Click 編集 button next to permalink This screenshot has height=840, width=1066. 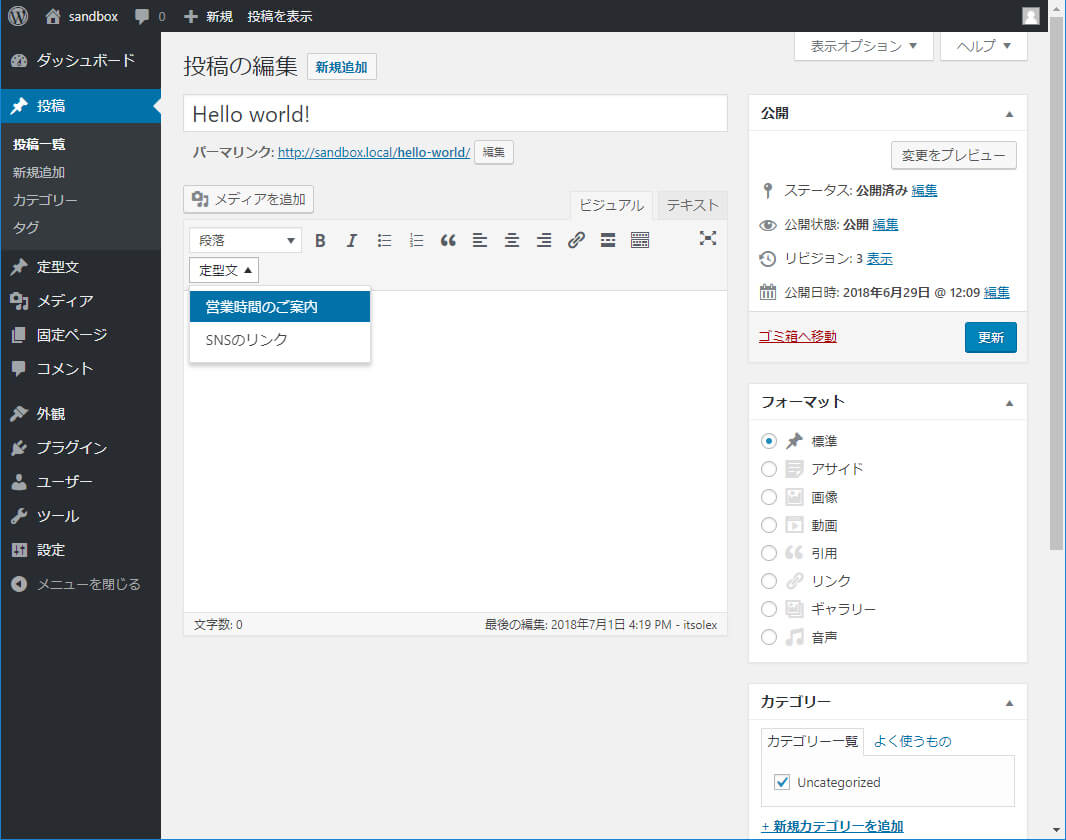pos(494,152)
